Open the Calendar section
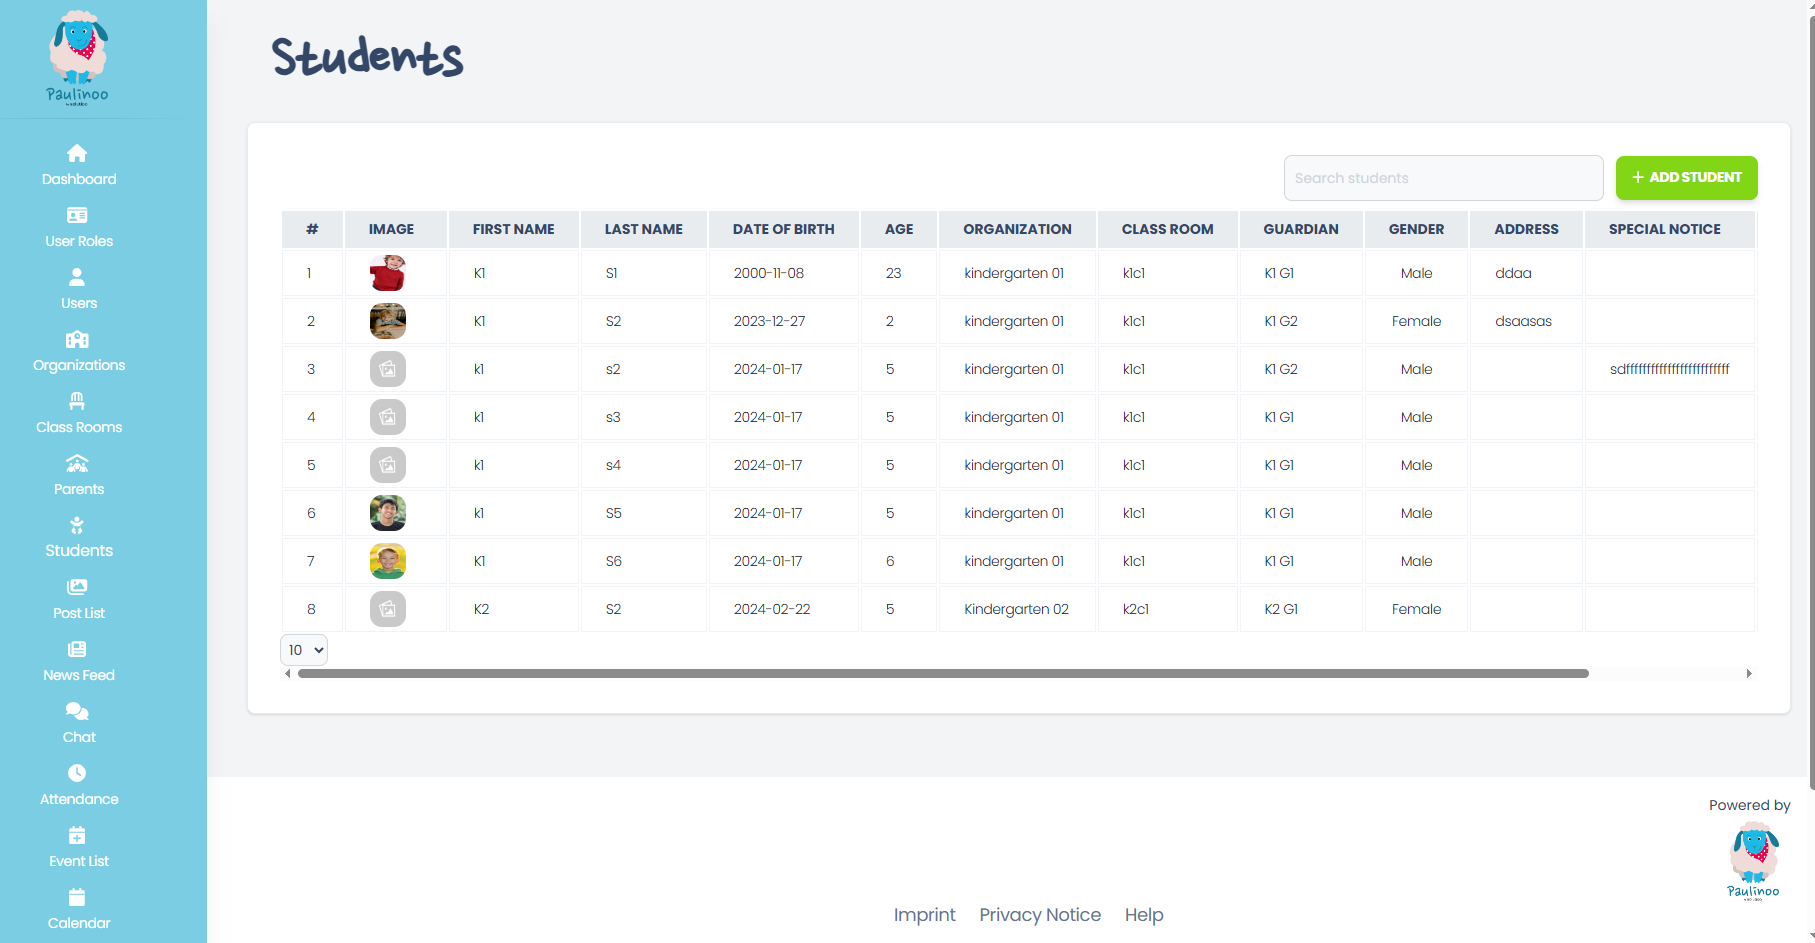 click(78, 908)
